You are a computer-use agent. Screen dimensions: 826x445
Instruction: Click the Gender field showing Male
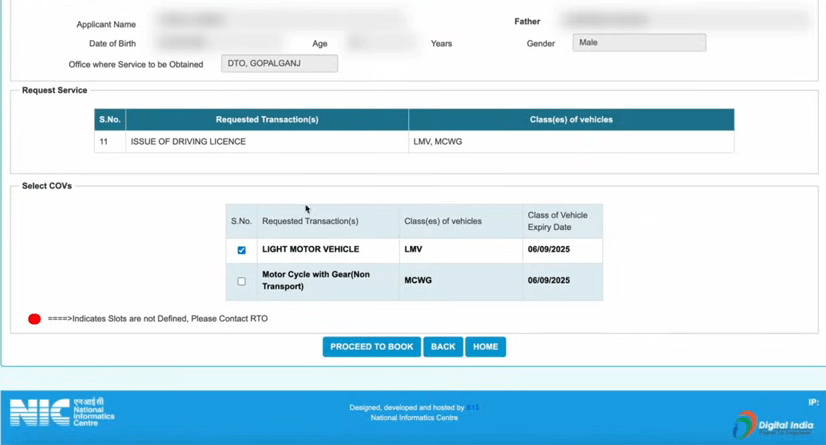[638, 43]
